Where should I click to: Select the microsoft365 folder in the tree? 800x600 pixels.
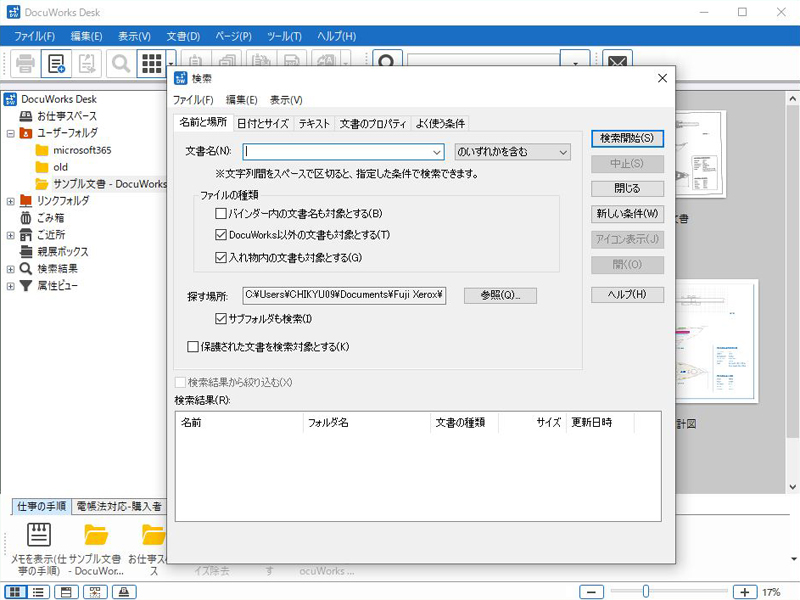click(x=82, y=150)
